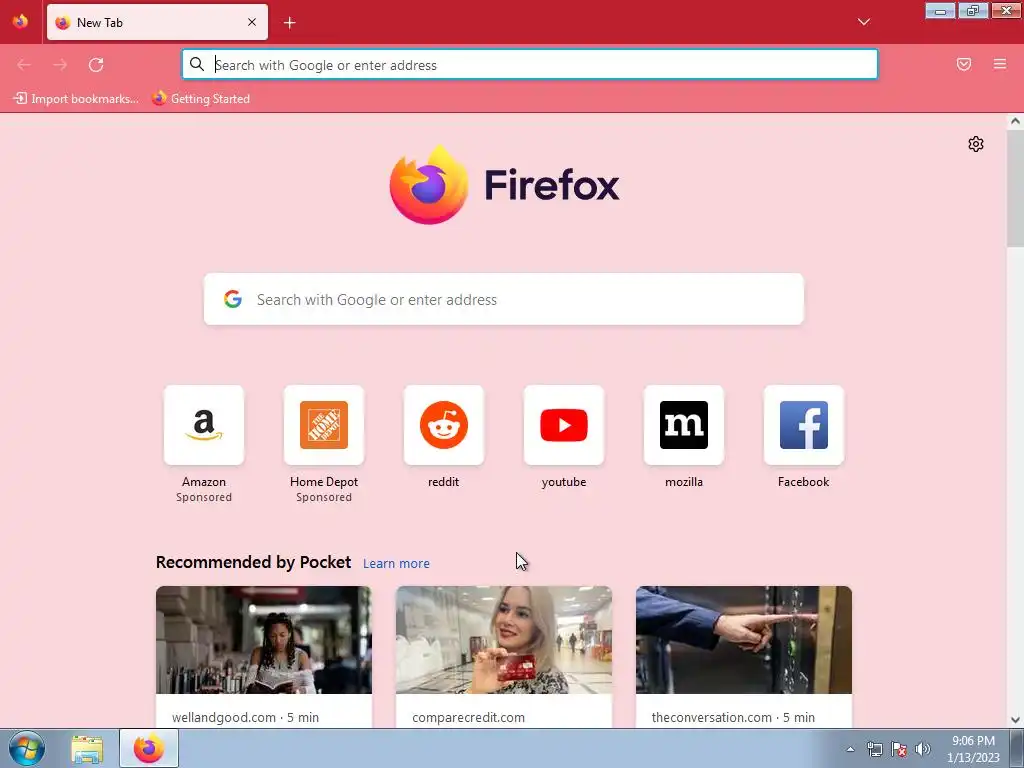Viewport: 1024px width, 768px height.
Task: Select the New Tab tab
Action: click(157, 22)
